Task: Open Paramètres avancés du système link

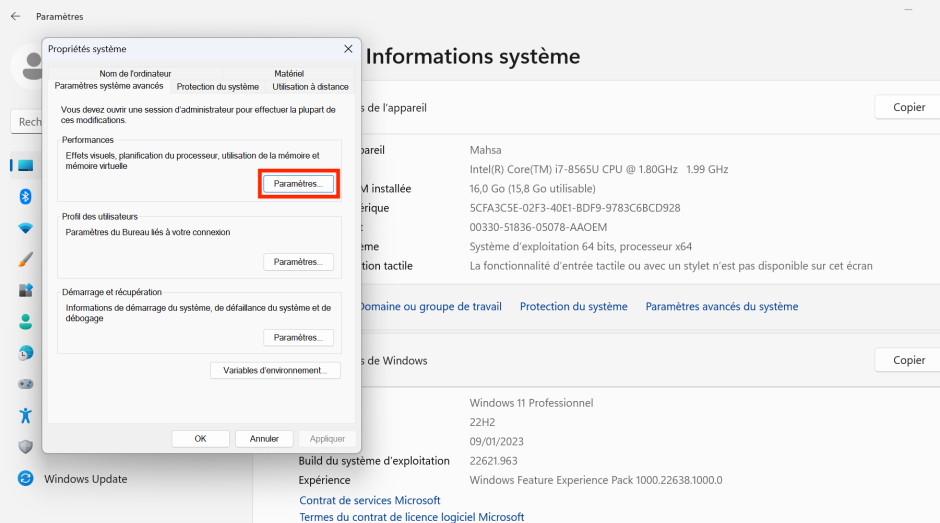Action: pos(721,306)
